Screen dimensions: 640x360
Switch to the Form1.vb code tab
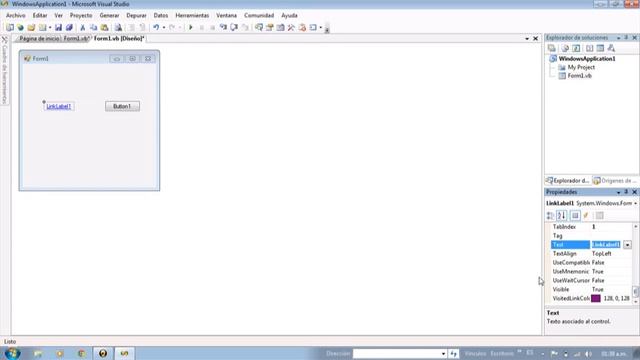(x=76, y=38)
